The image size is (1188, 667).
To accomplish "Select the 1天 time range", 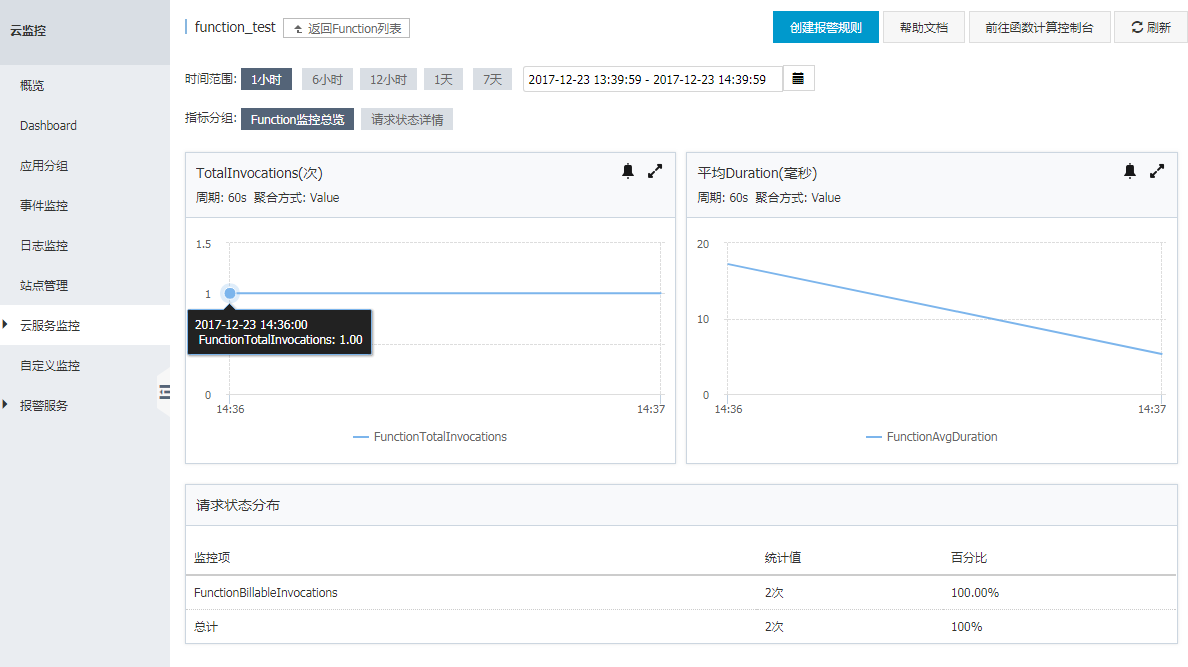I will tap(443, 80).
